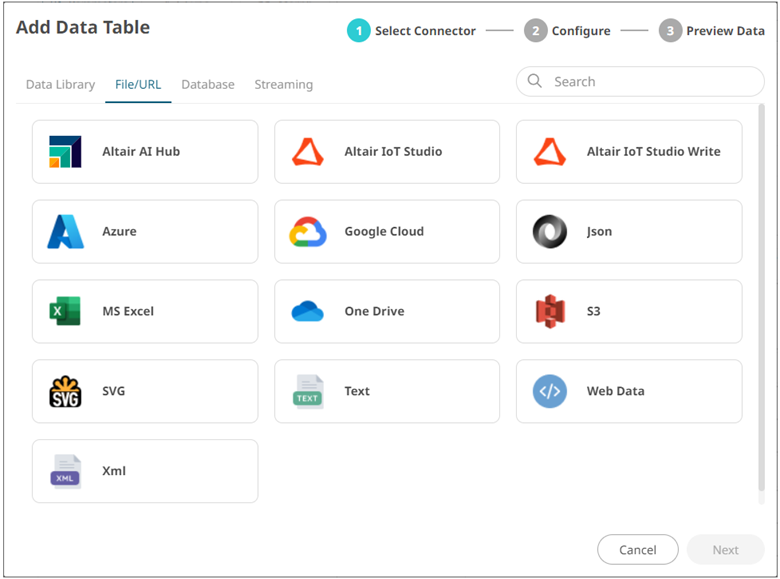Click the Cancel button
This screenshot has width=780, height=579.
[638, 550]
